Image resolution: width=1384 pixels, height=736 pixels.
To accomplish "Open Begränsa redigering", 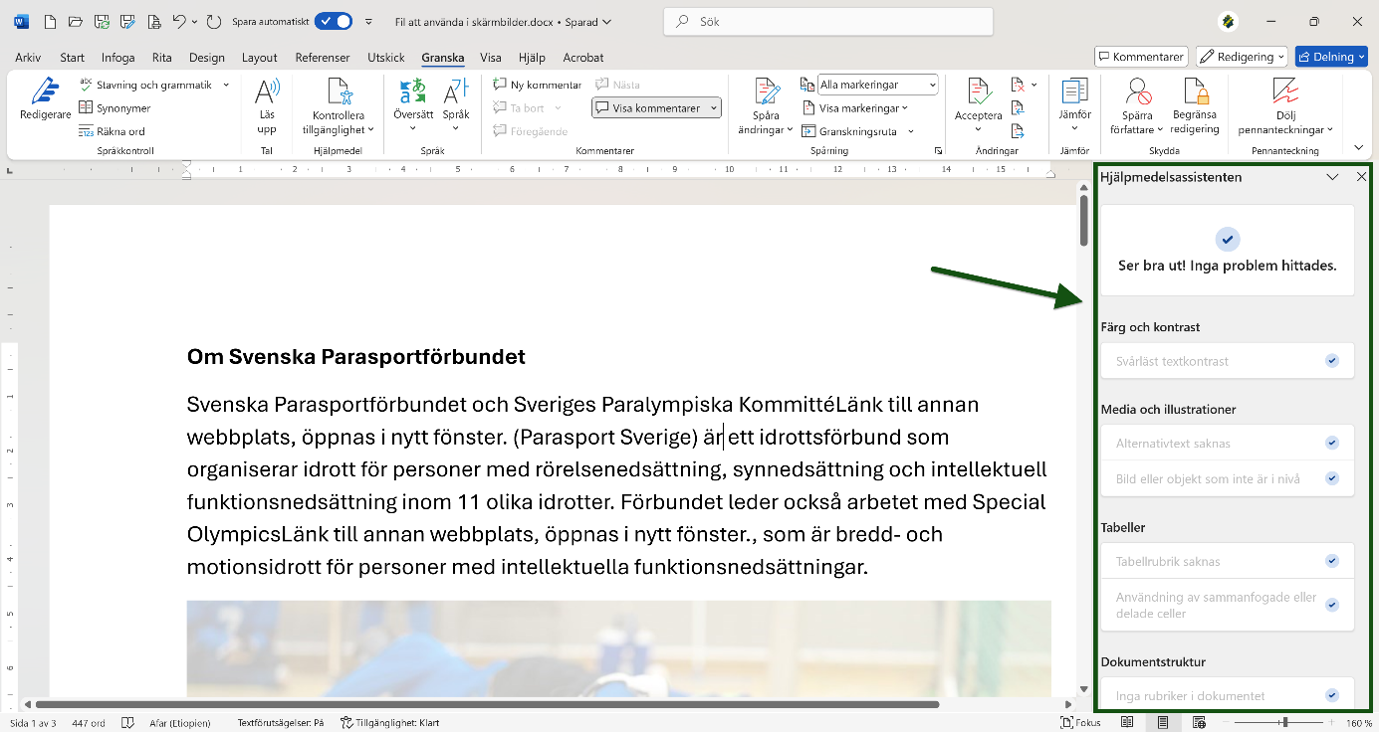I will [1195, 106].
